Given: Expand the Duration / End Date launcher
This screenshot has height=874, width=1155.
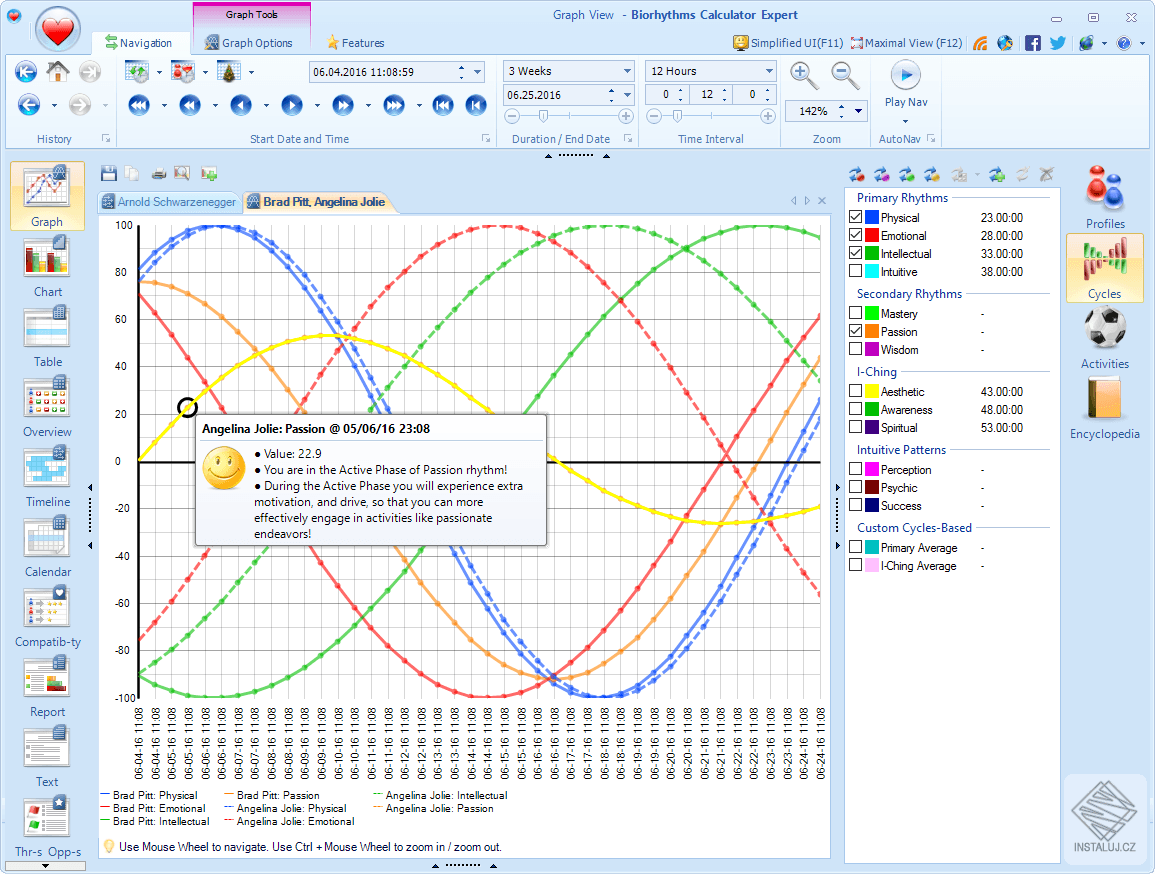Looking at the screenshot, I should point(628,138).
